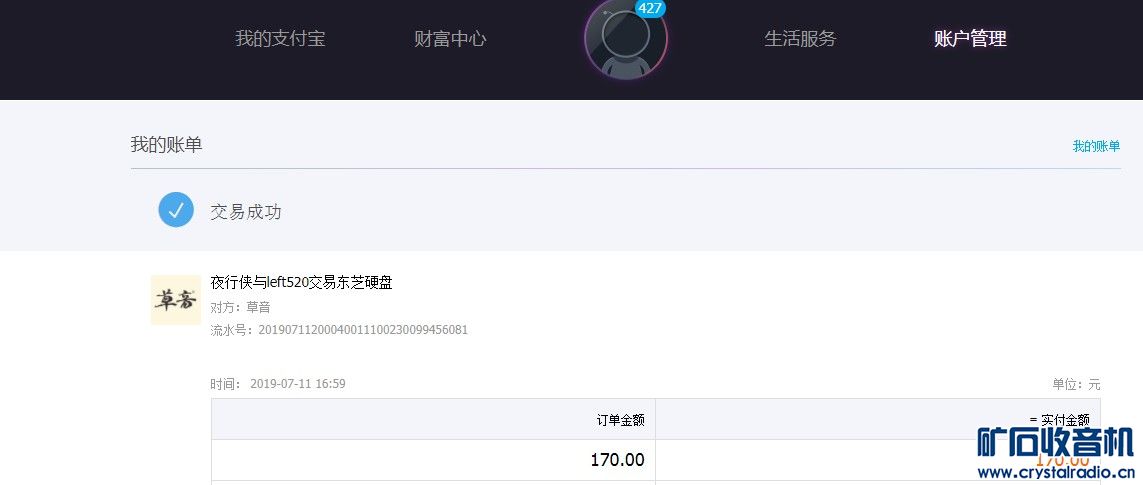1143x485 pixels.
Task: Open the user avatar profile icon
Action: pos(626,40)
